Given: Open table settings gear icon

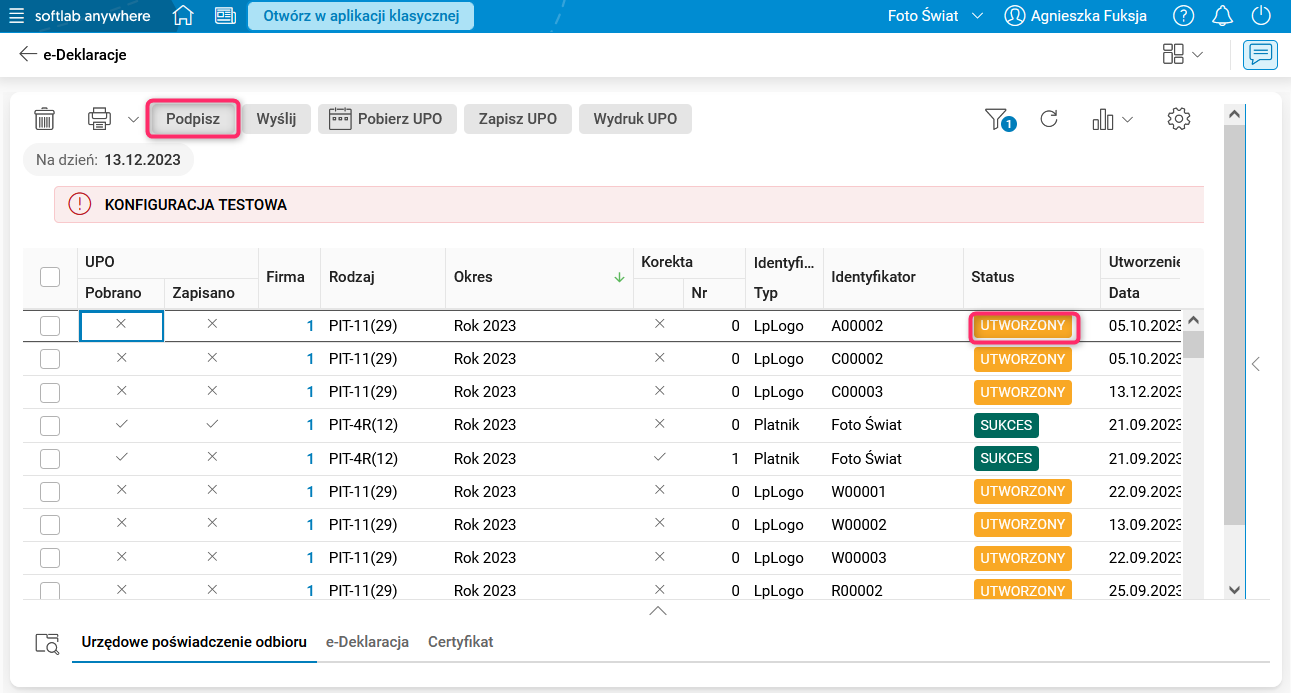Looking at the screenshot, I should pyautogui.click(x=1179, y=119).
